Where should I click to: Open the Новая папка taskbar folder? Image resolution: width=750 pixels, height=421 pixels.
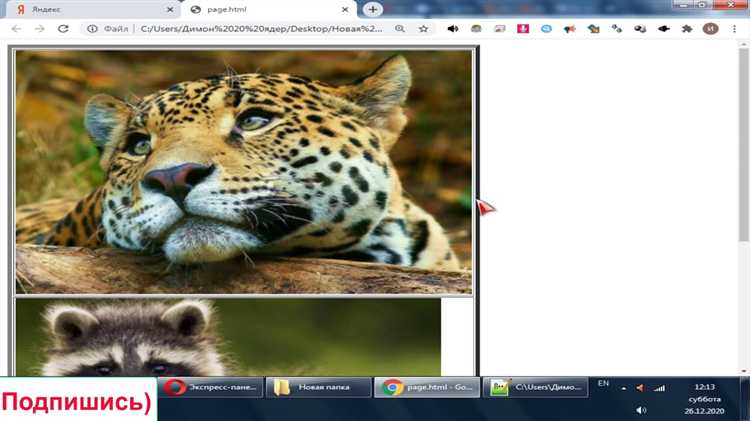319,387
